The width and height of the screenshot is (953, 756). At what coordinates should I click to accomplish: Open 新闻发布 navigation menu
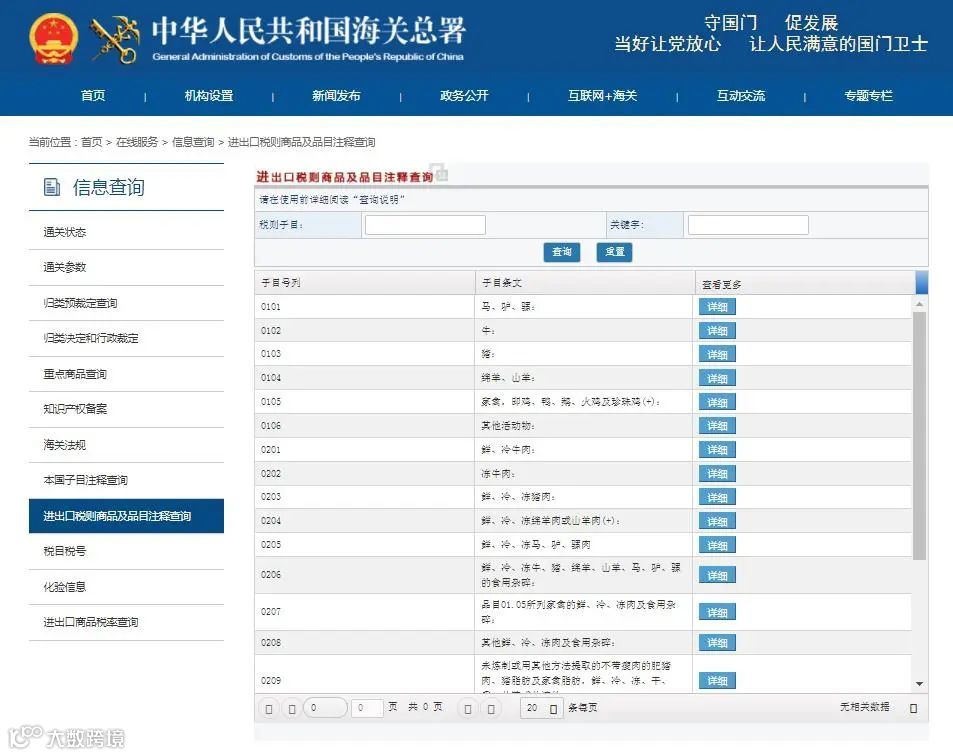(336, 95)
